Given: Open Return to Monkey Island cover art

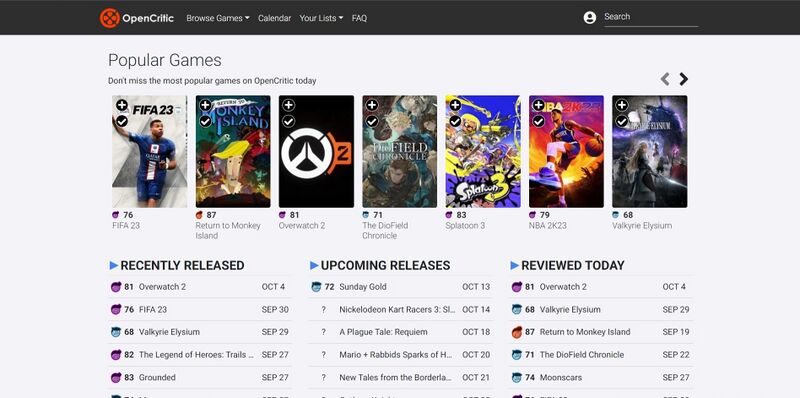Looking at the screenshot, I should click(x=233, y=152).
